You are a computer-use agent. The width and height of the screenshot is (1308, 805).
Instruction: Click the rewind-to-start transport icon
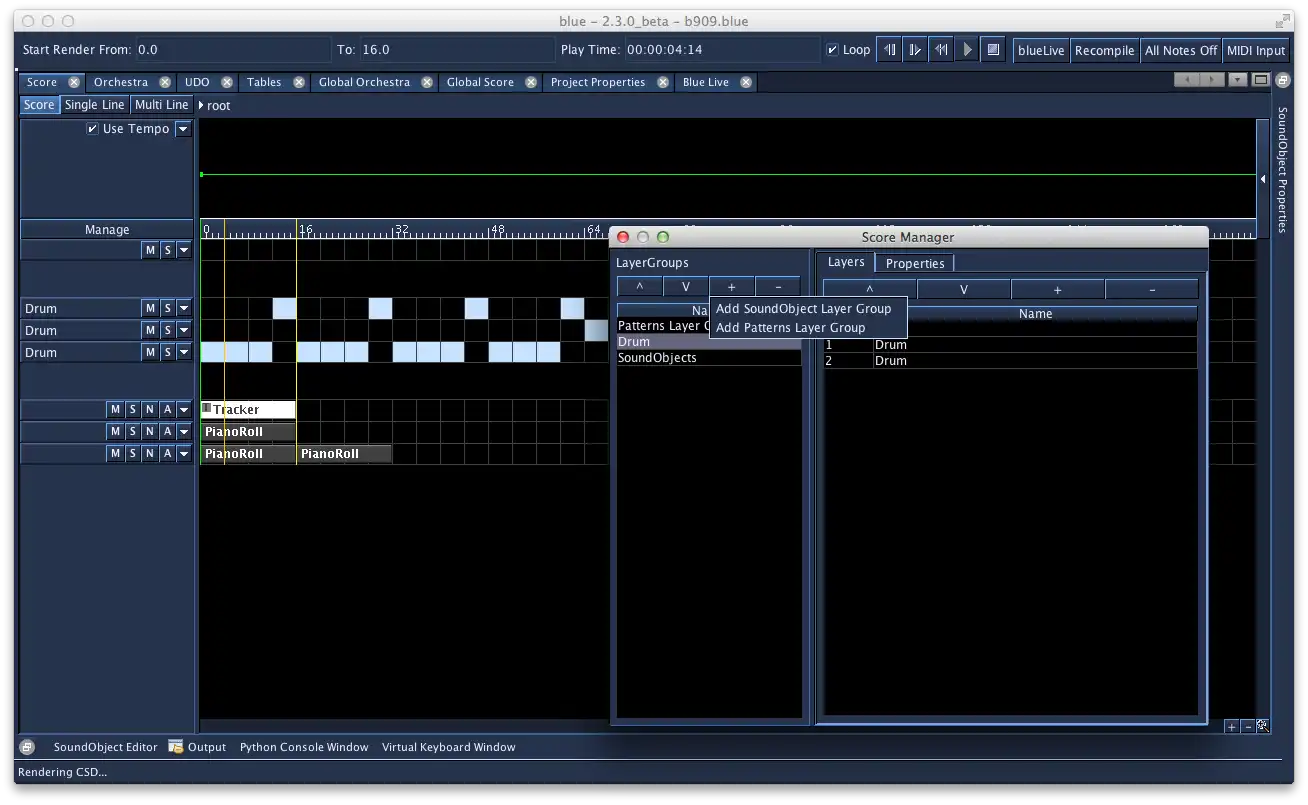(941, 50)
